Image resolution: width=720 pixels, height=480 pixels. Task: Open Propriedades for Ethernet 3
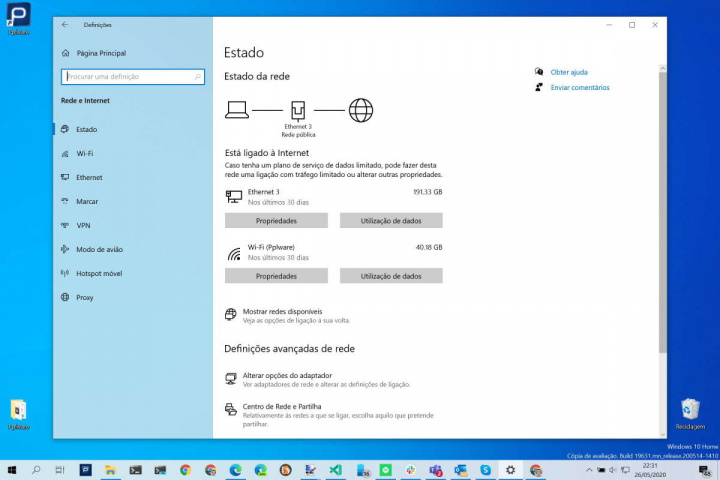click(x=276, y=220)
